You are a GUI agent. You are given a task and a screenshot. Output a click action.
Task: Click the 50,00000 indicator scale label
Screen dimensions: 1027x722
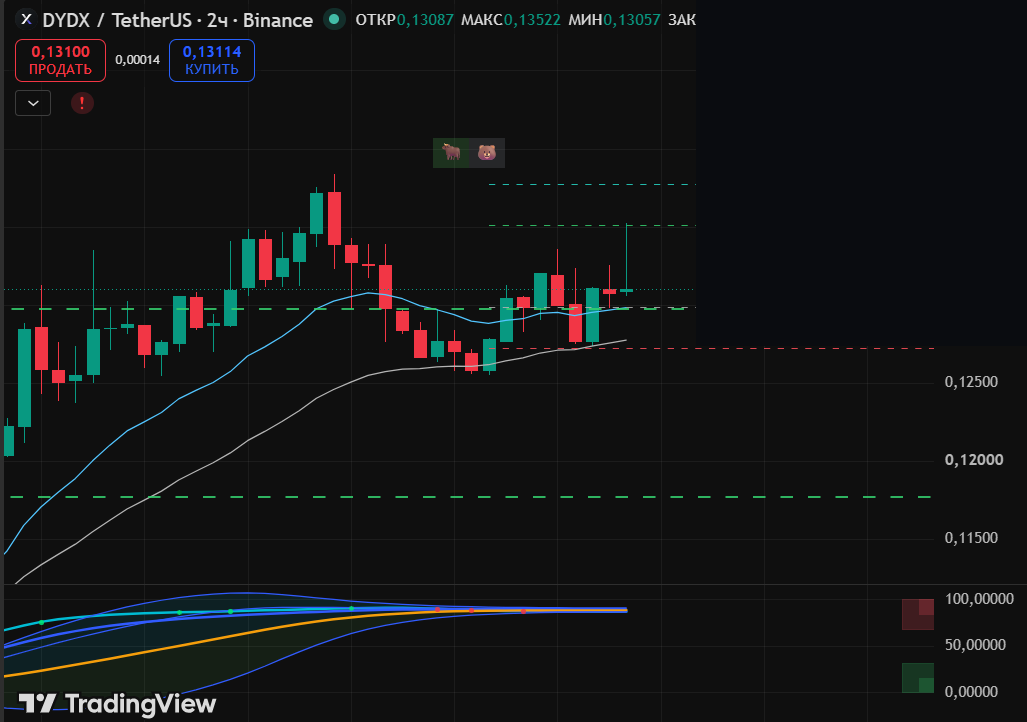(x=975, y=645)
